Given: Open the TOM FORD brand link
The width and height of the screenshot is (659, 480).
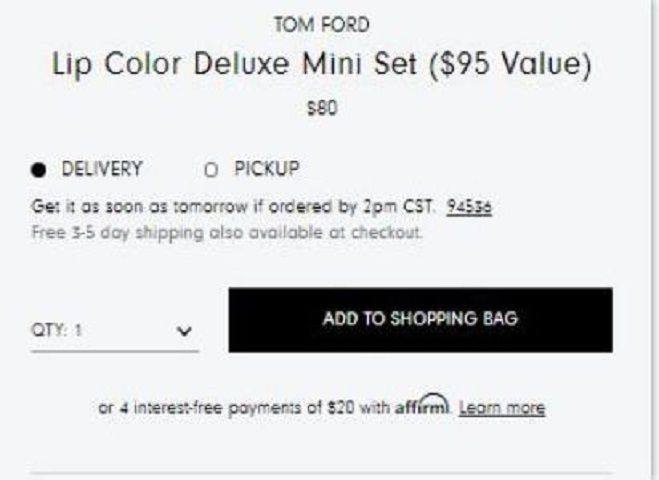Looking at the screenshot, I should [322, 24].
